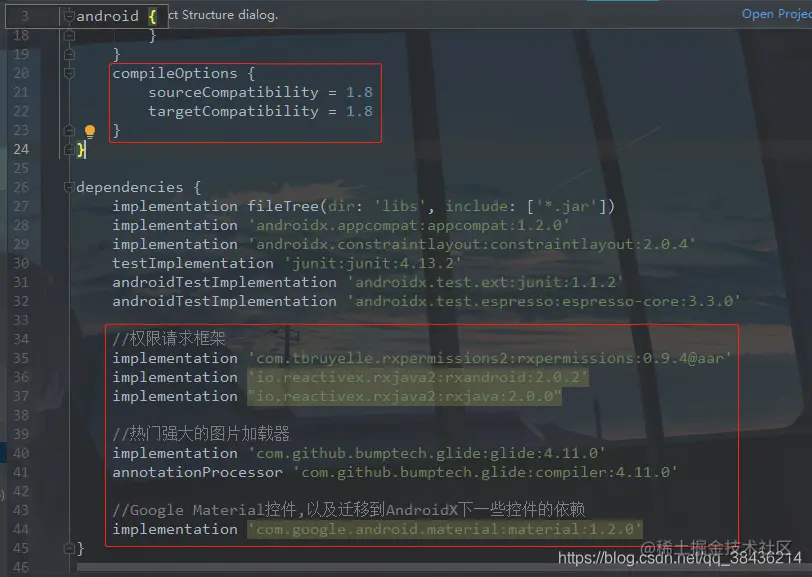Click the highlighted rxandroid:2.0.2 string

pos(417,377)
